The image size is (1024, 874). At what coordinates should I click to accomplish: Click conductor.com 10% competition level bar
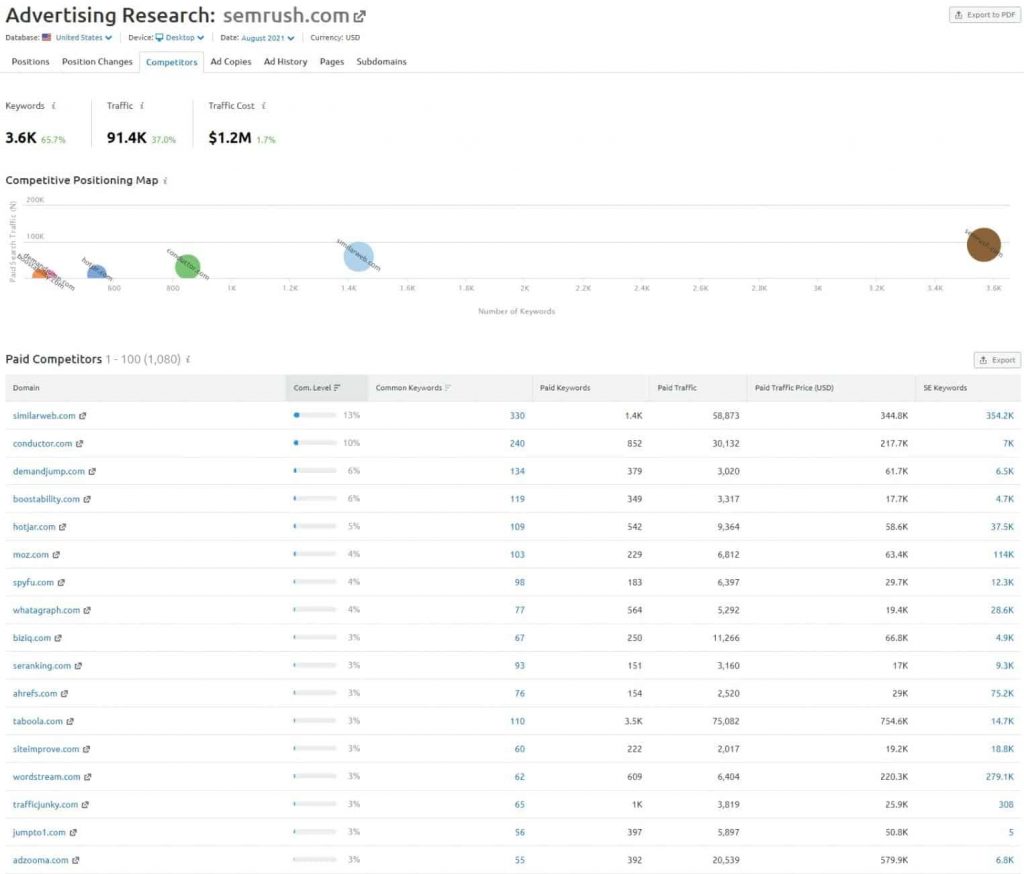click(315, 443)
